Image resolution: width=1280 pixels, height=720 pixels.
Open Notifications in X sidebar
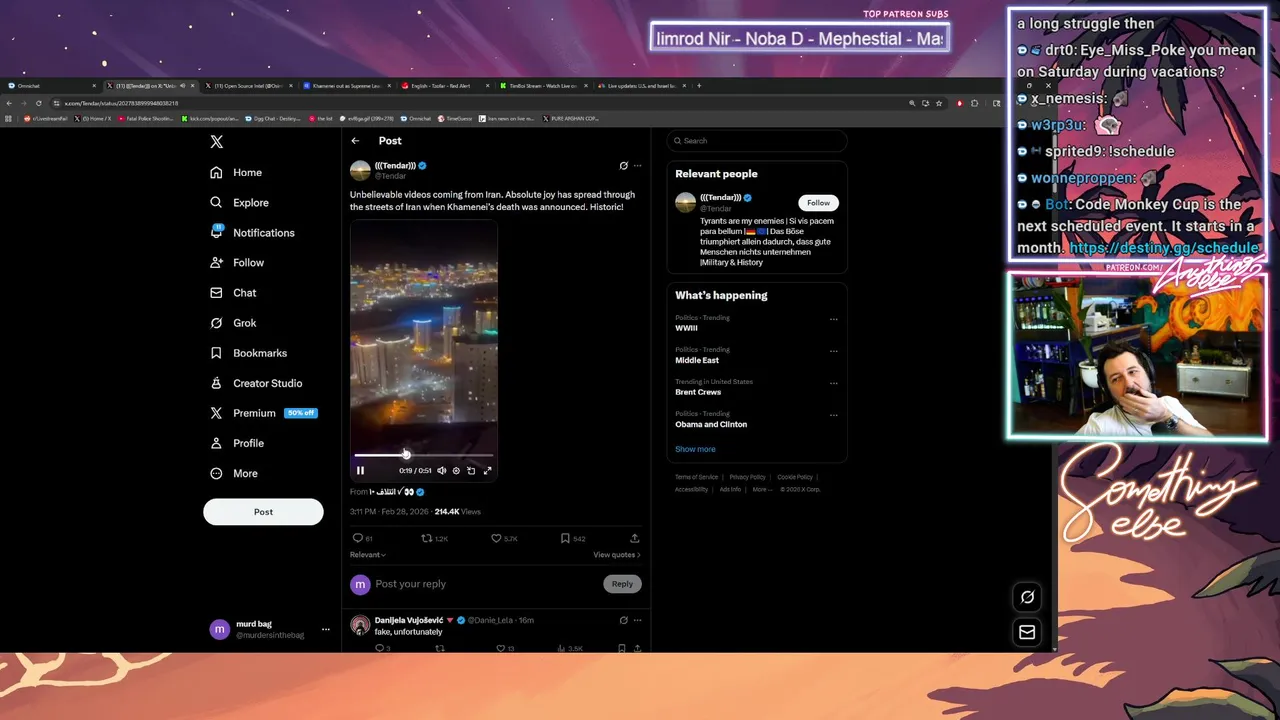[x=253, y=232]
